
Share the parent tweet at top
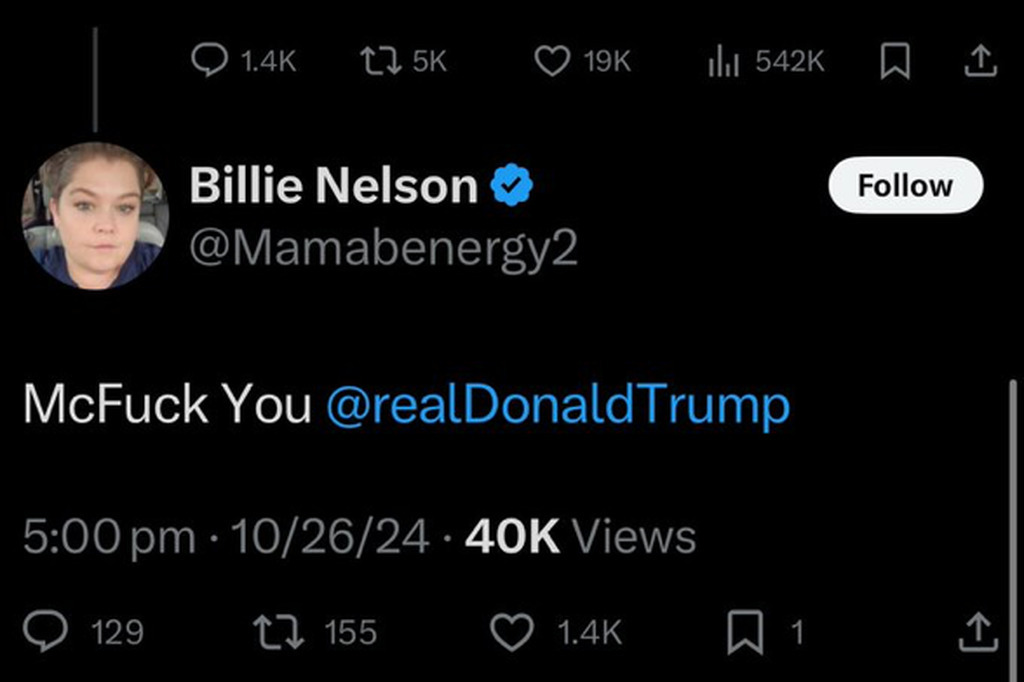tap(981, 62)
